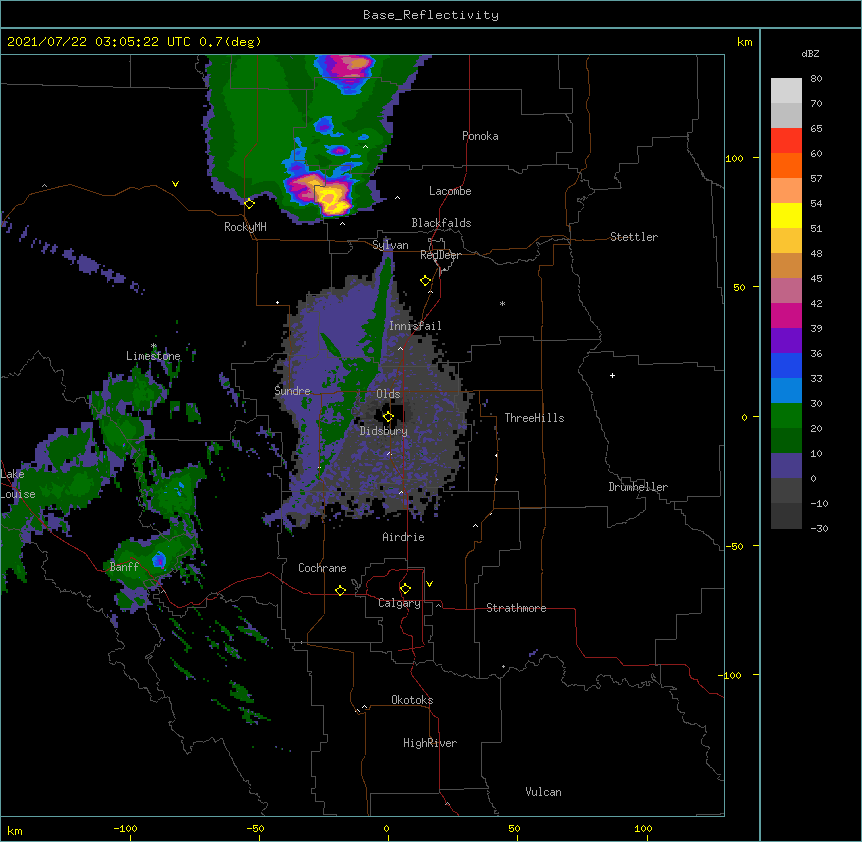The image size is (862, 842).
Task: Click the white plus marker north of Drumheller
Action: [x=612, y=375]
